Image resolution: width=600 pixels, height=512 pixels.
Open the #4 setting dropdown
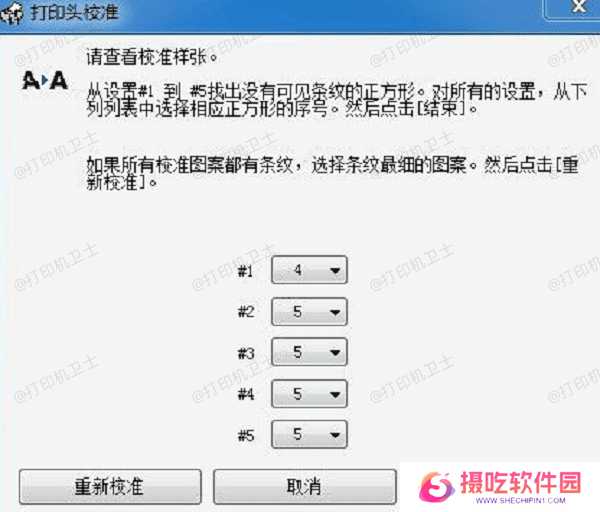point(309,393)
